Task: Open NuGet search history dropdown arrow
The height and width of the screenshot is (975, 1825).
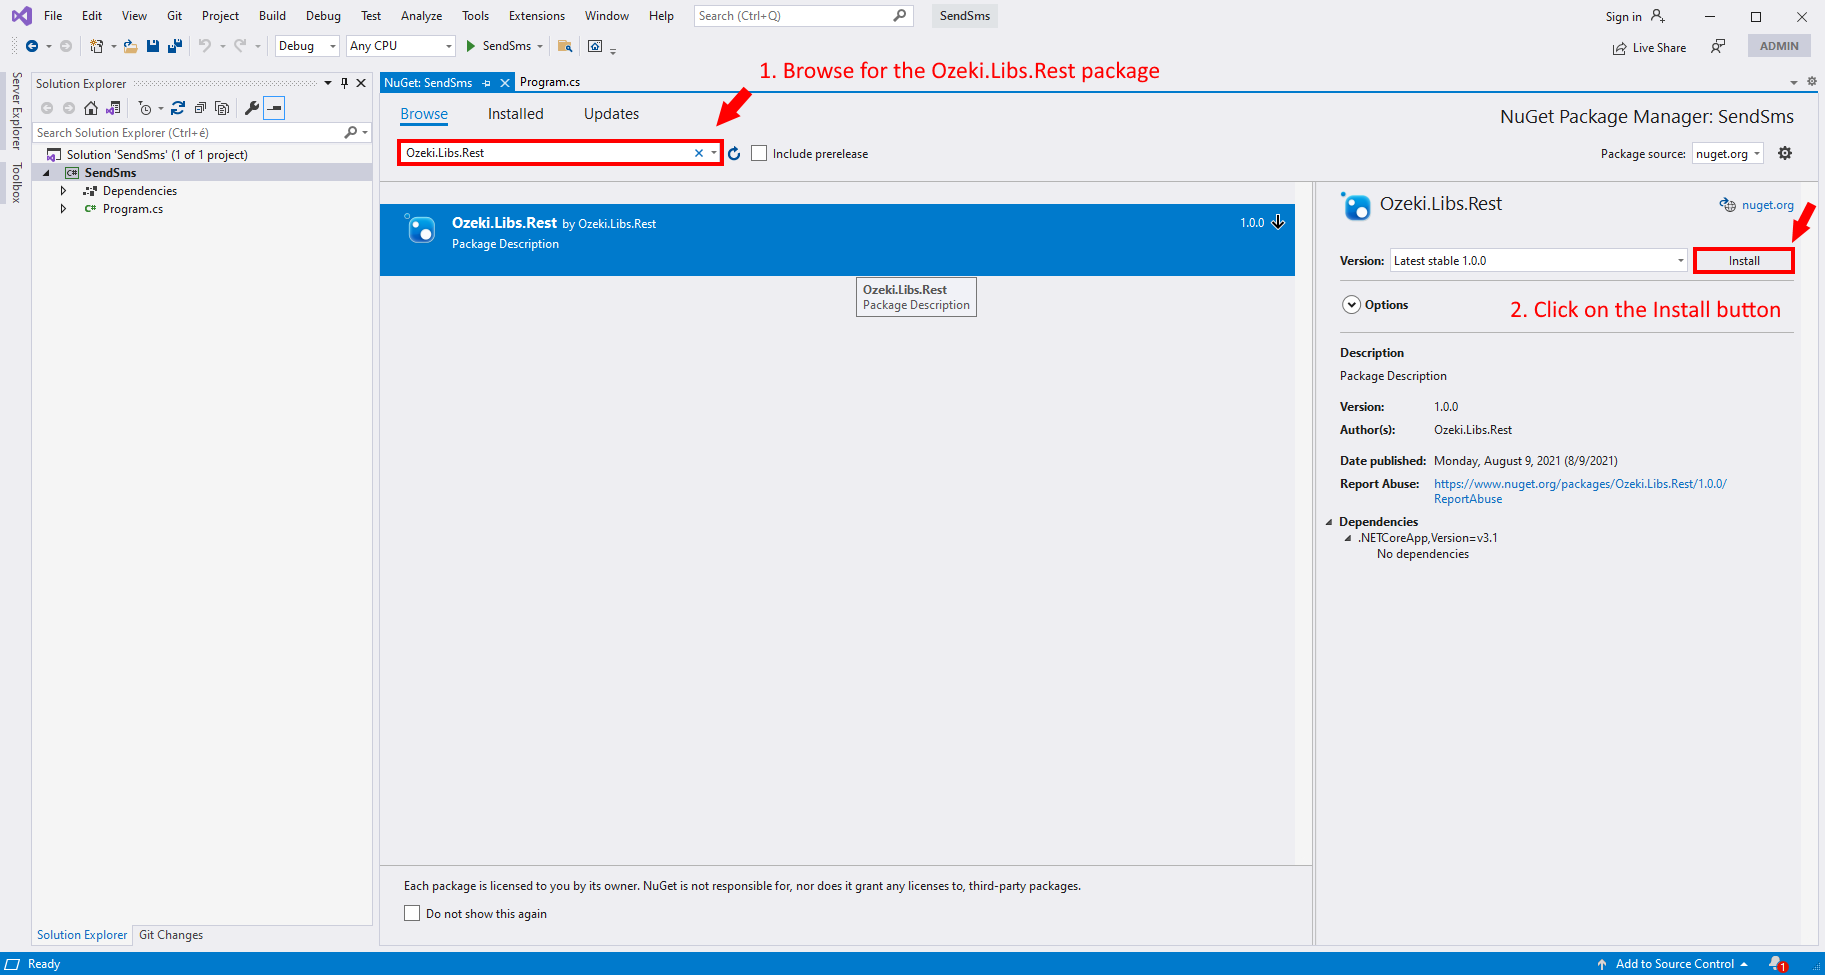Action: coord(714,153)
